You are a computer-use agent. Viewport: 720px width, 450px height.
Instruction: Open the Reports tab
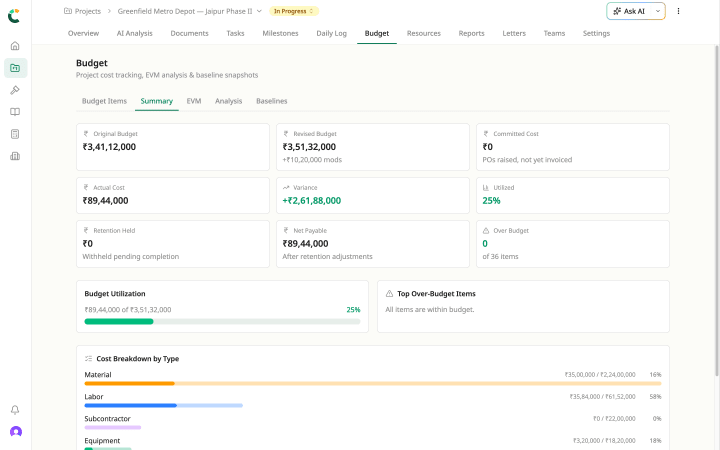(471, 33)
